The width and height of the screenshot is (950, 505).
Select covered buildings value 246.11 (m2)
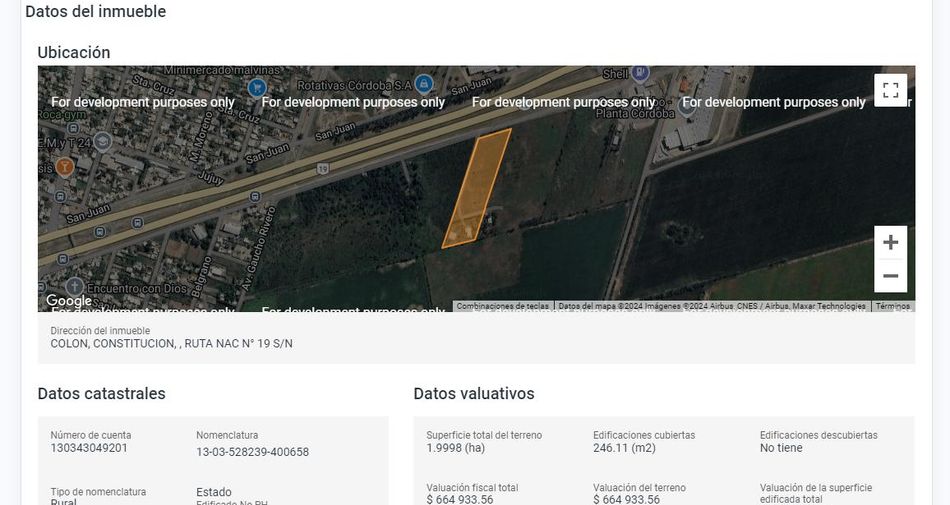(624, 448)
